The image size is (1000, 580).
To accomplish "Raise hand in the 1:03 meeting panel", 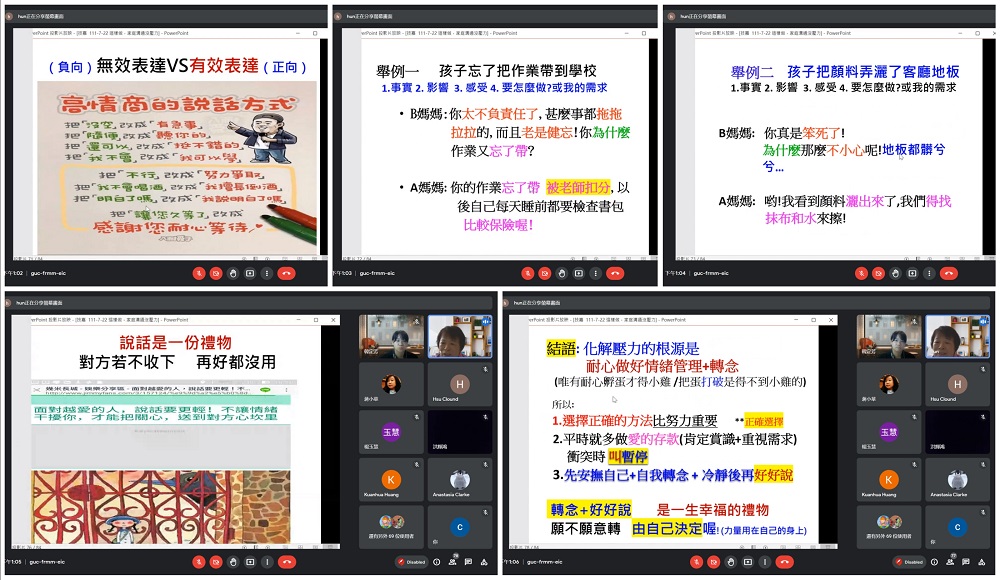I will click(561, 273).
